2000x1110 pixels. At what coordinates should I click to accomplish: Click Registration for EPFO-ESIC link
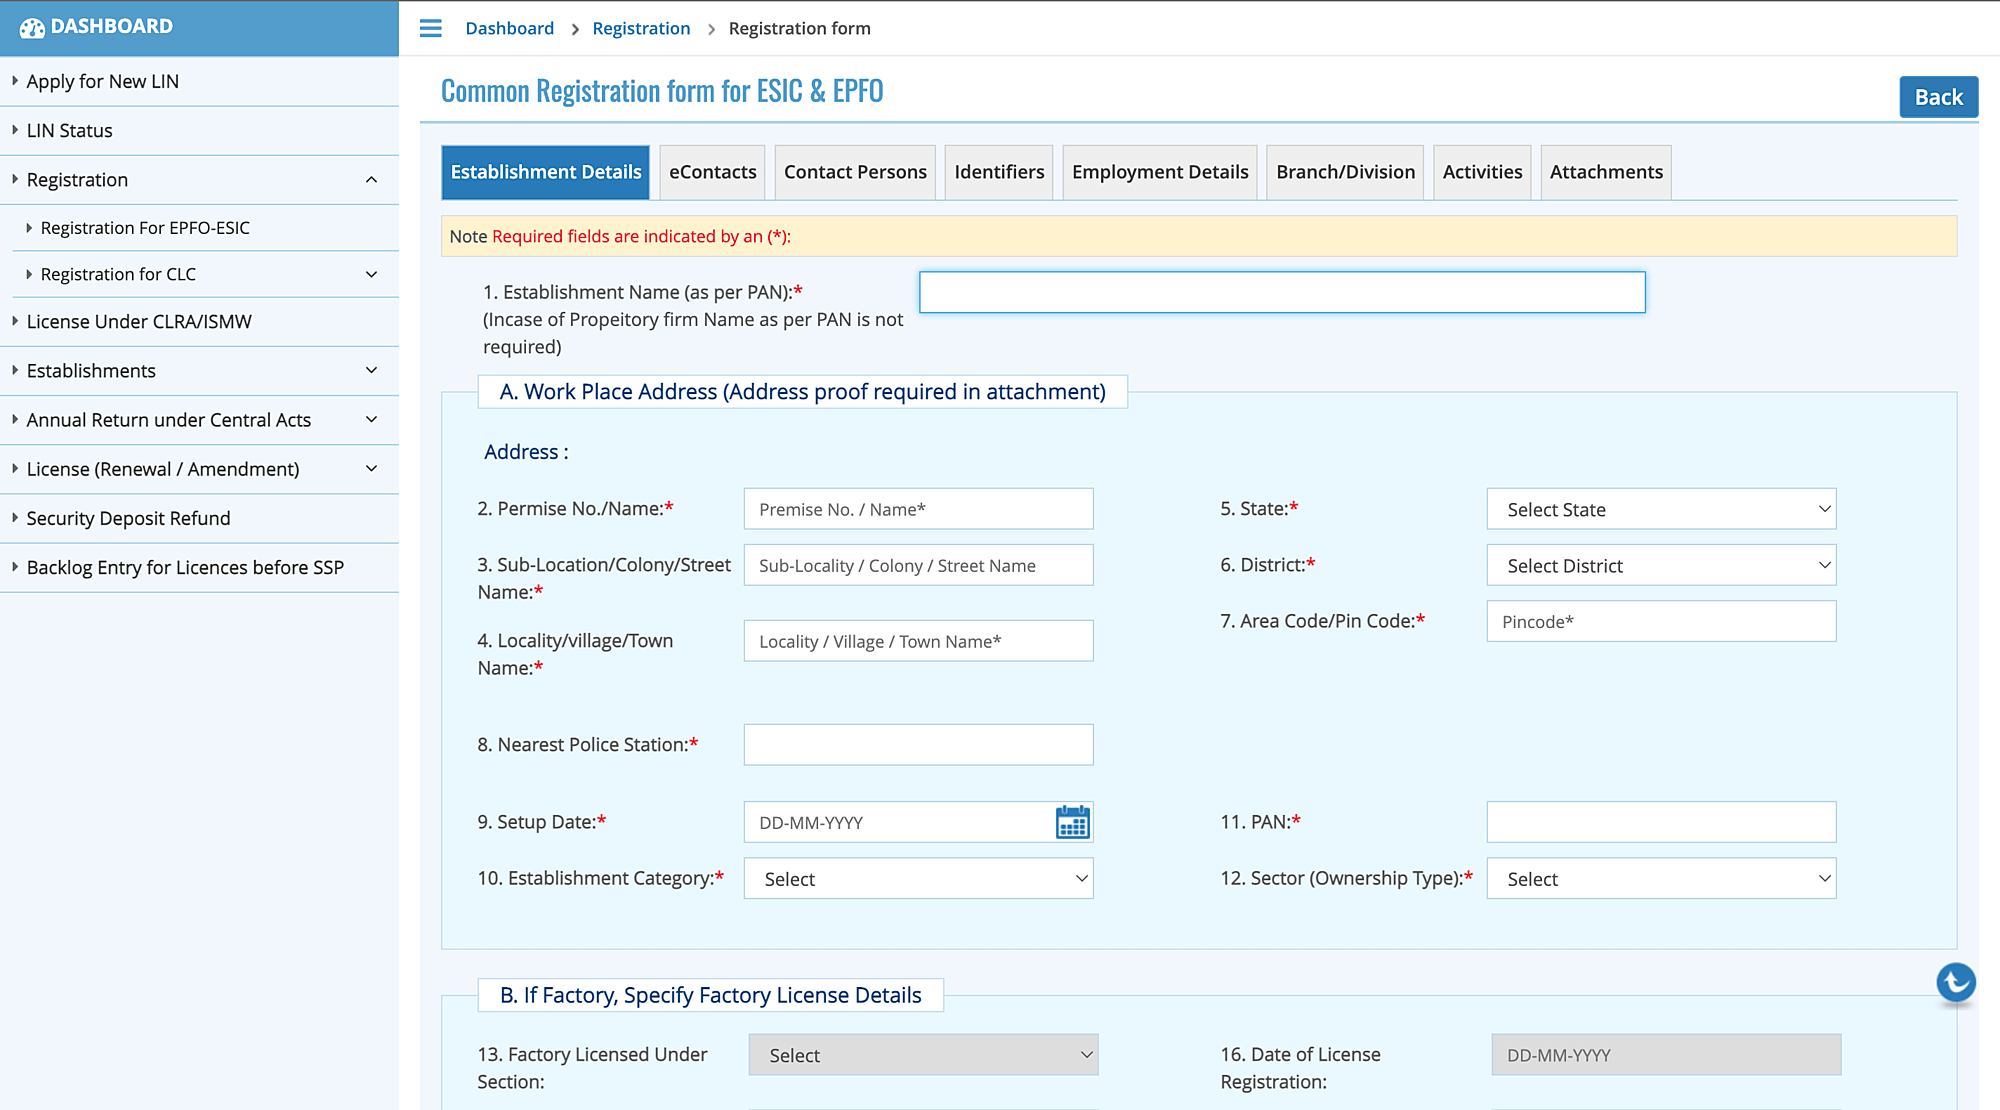coord(146,227)
